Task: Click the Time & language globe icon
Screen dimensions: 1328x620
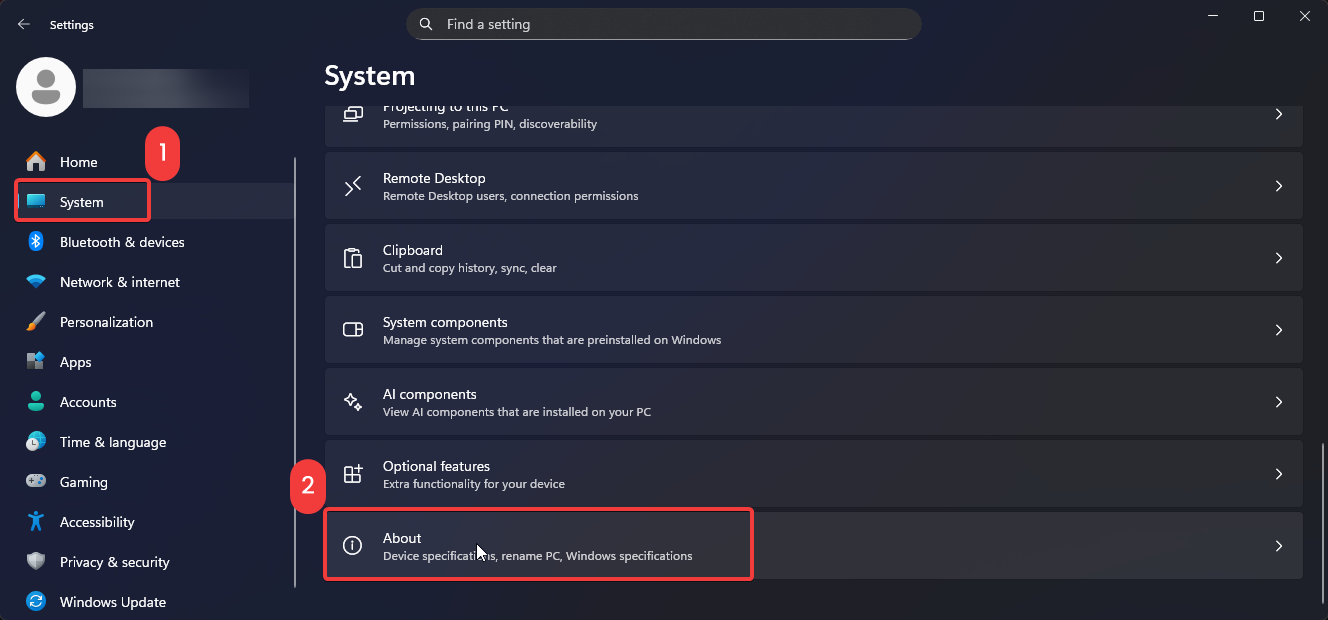Action: tap(36, 442)
